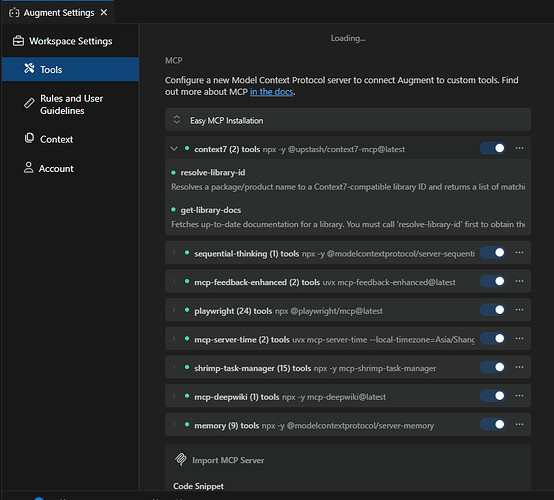Click the MCP section heading

point(173,60)
